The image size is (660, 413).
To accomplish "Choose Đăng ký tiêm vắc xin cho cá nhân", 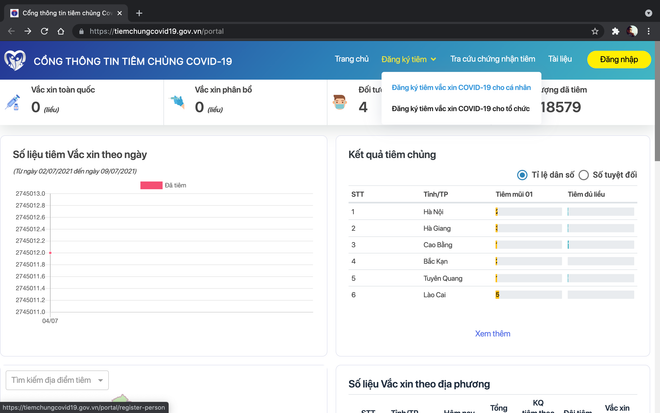I will pyautogui.click(x=460, y=88).
